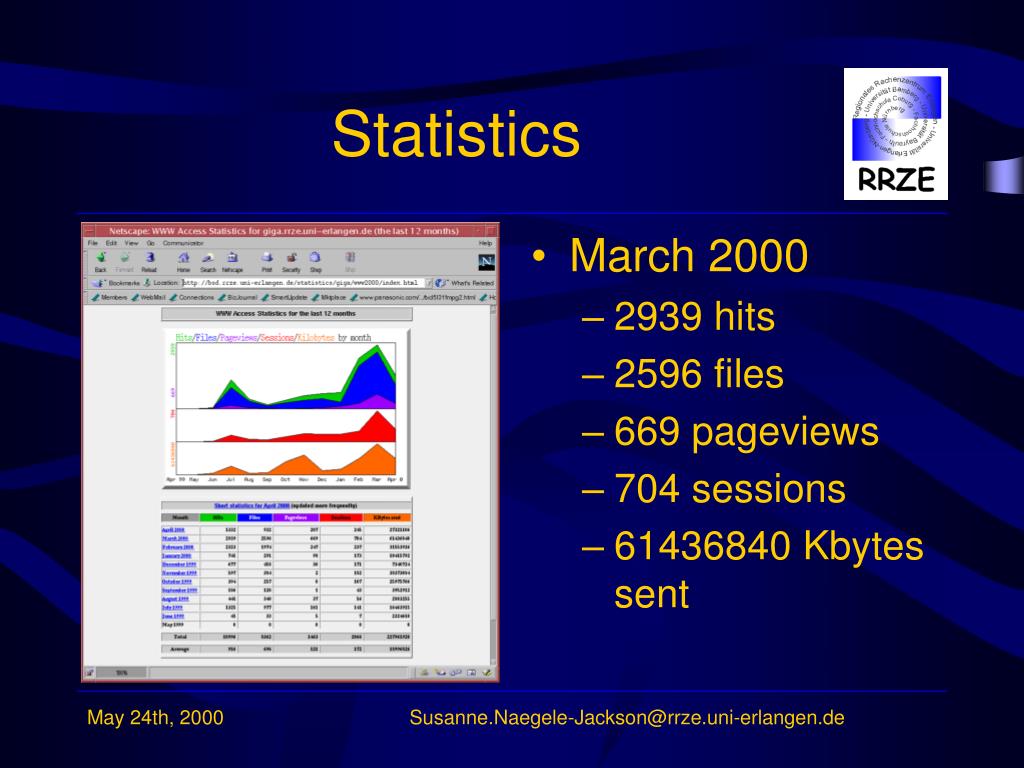Open the BizJournal personal toolbar bookmark

click(x=238, y=297)
